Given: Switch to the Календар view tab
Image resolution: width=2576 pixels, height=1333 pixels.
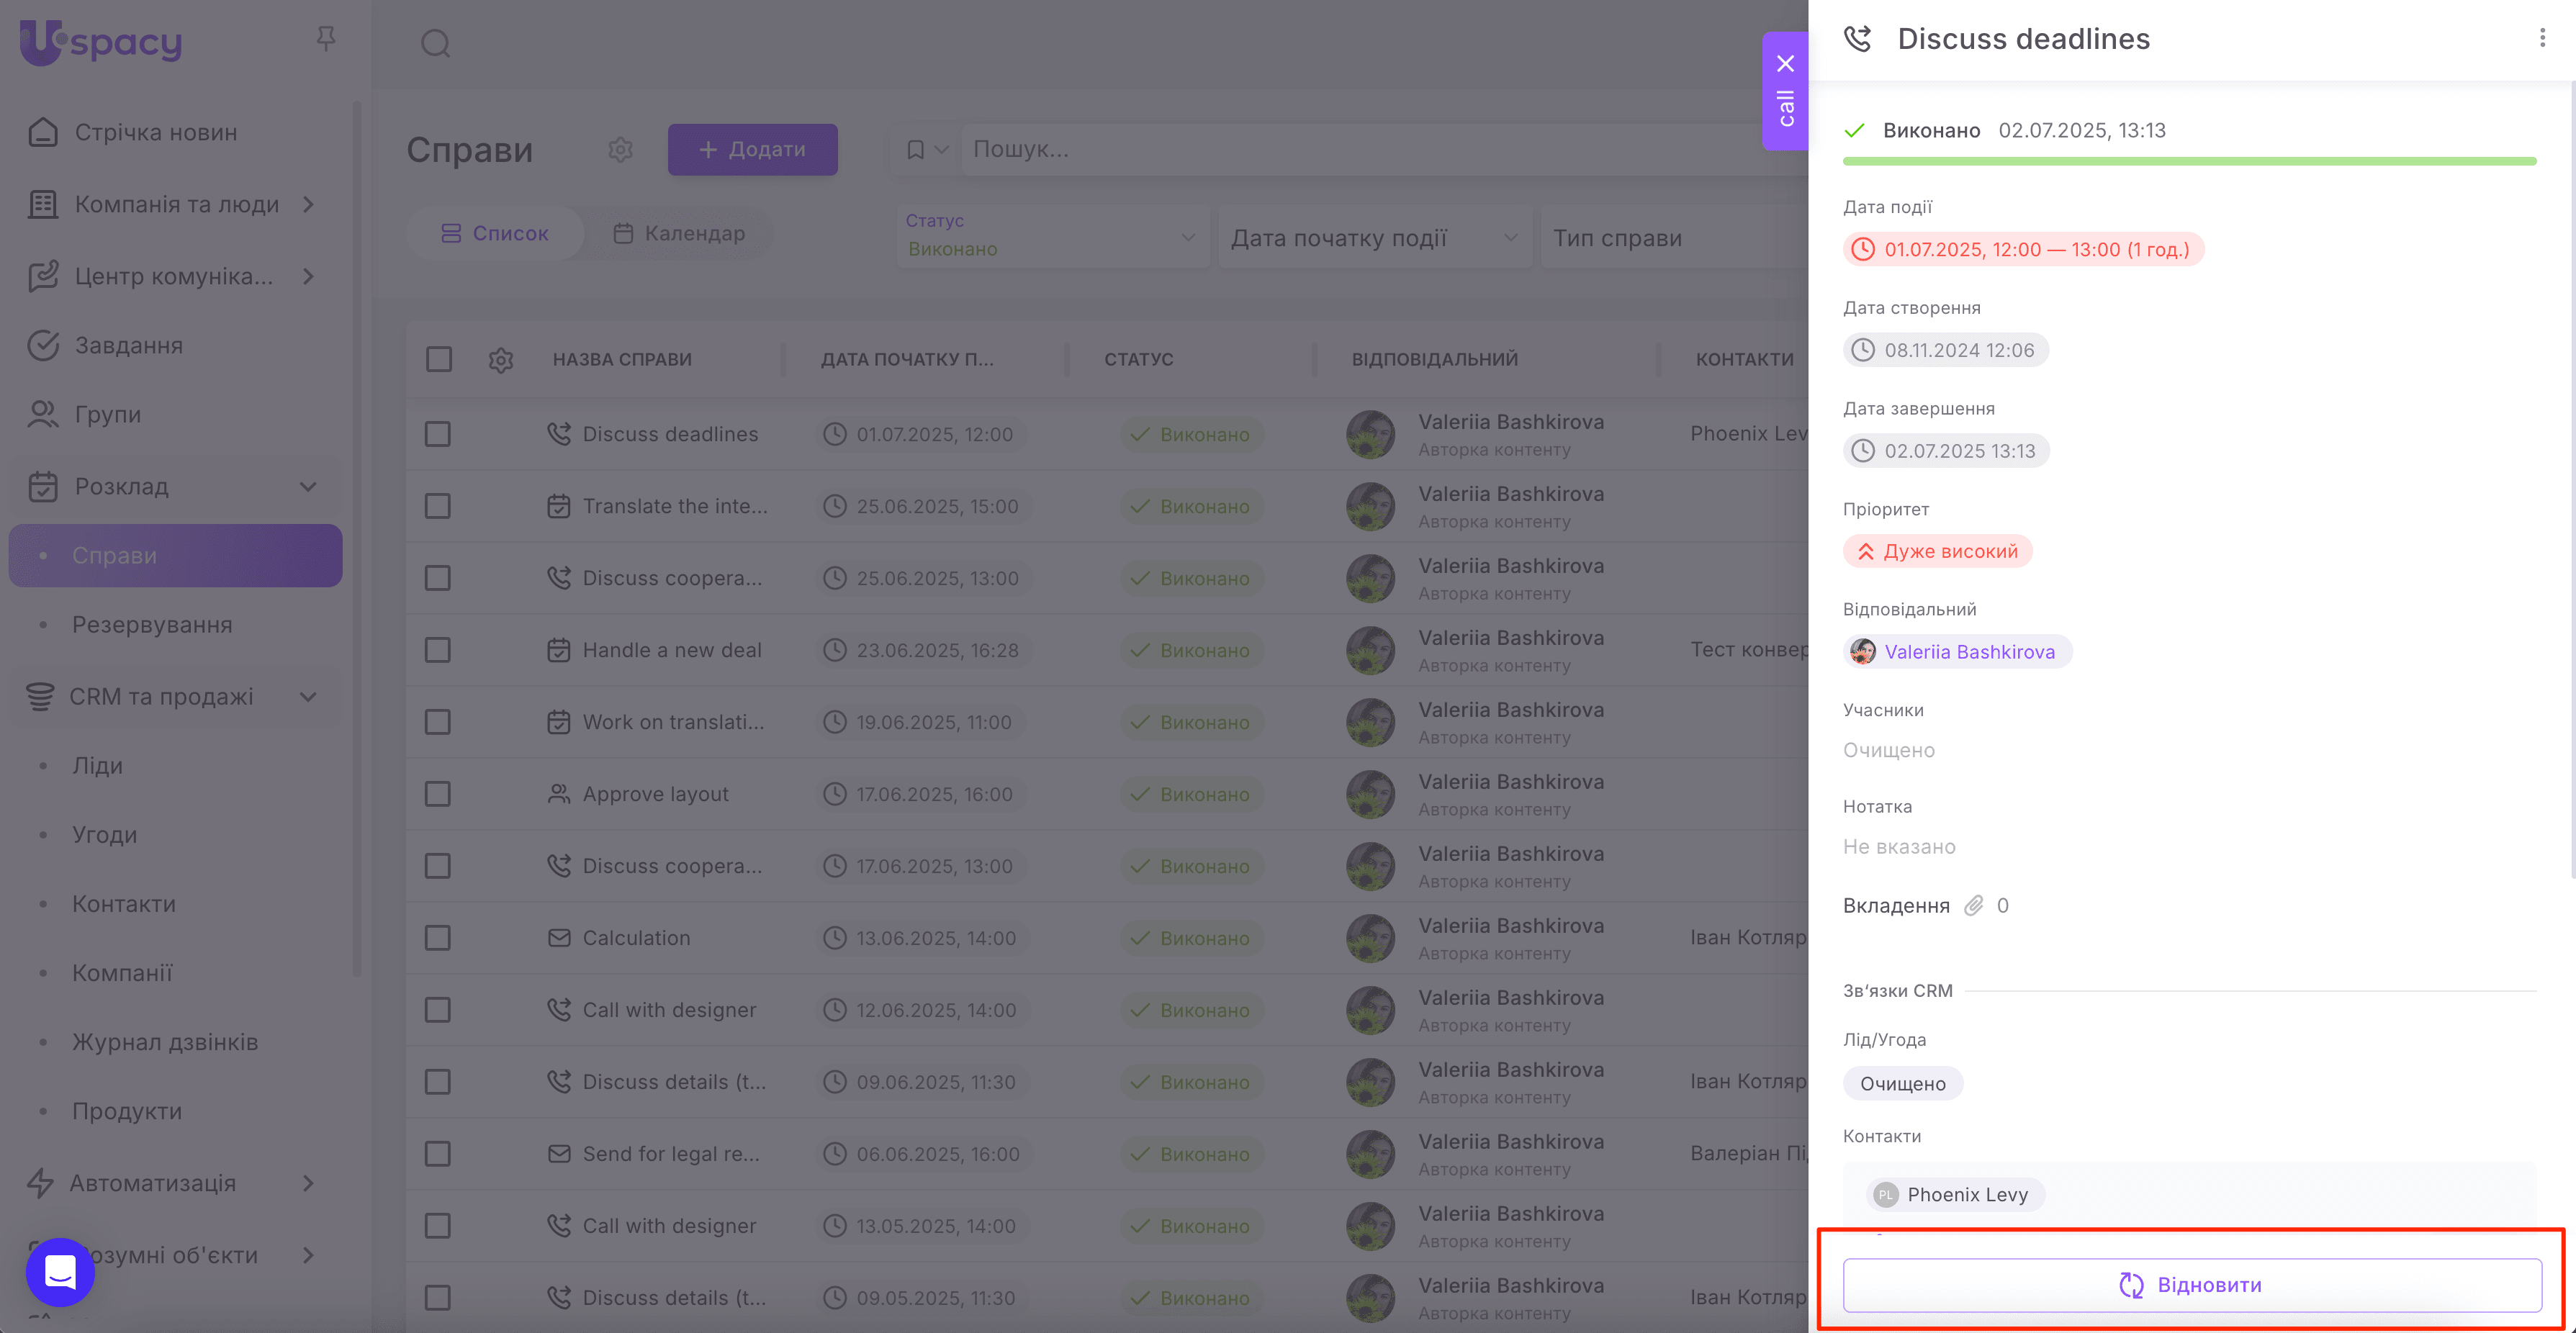Looking at the screenshot, I should click(x=679, y=233).
